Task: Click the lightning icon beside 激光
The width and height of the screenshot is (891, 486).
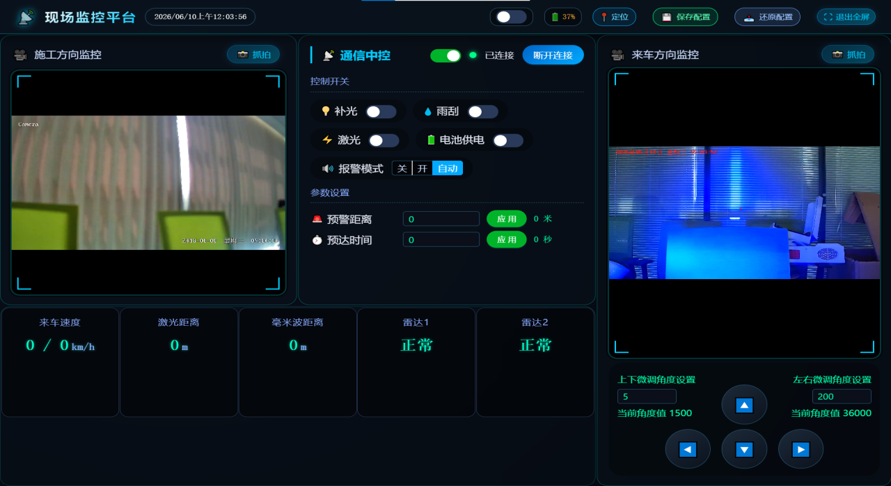Action: [327, 140]
